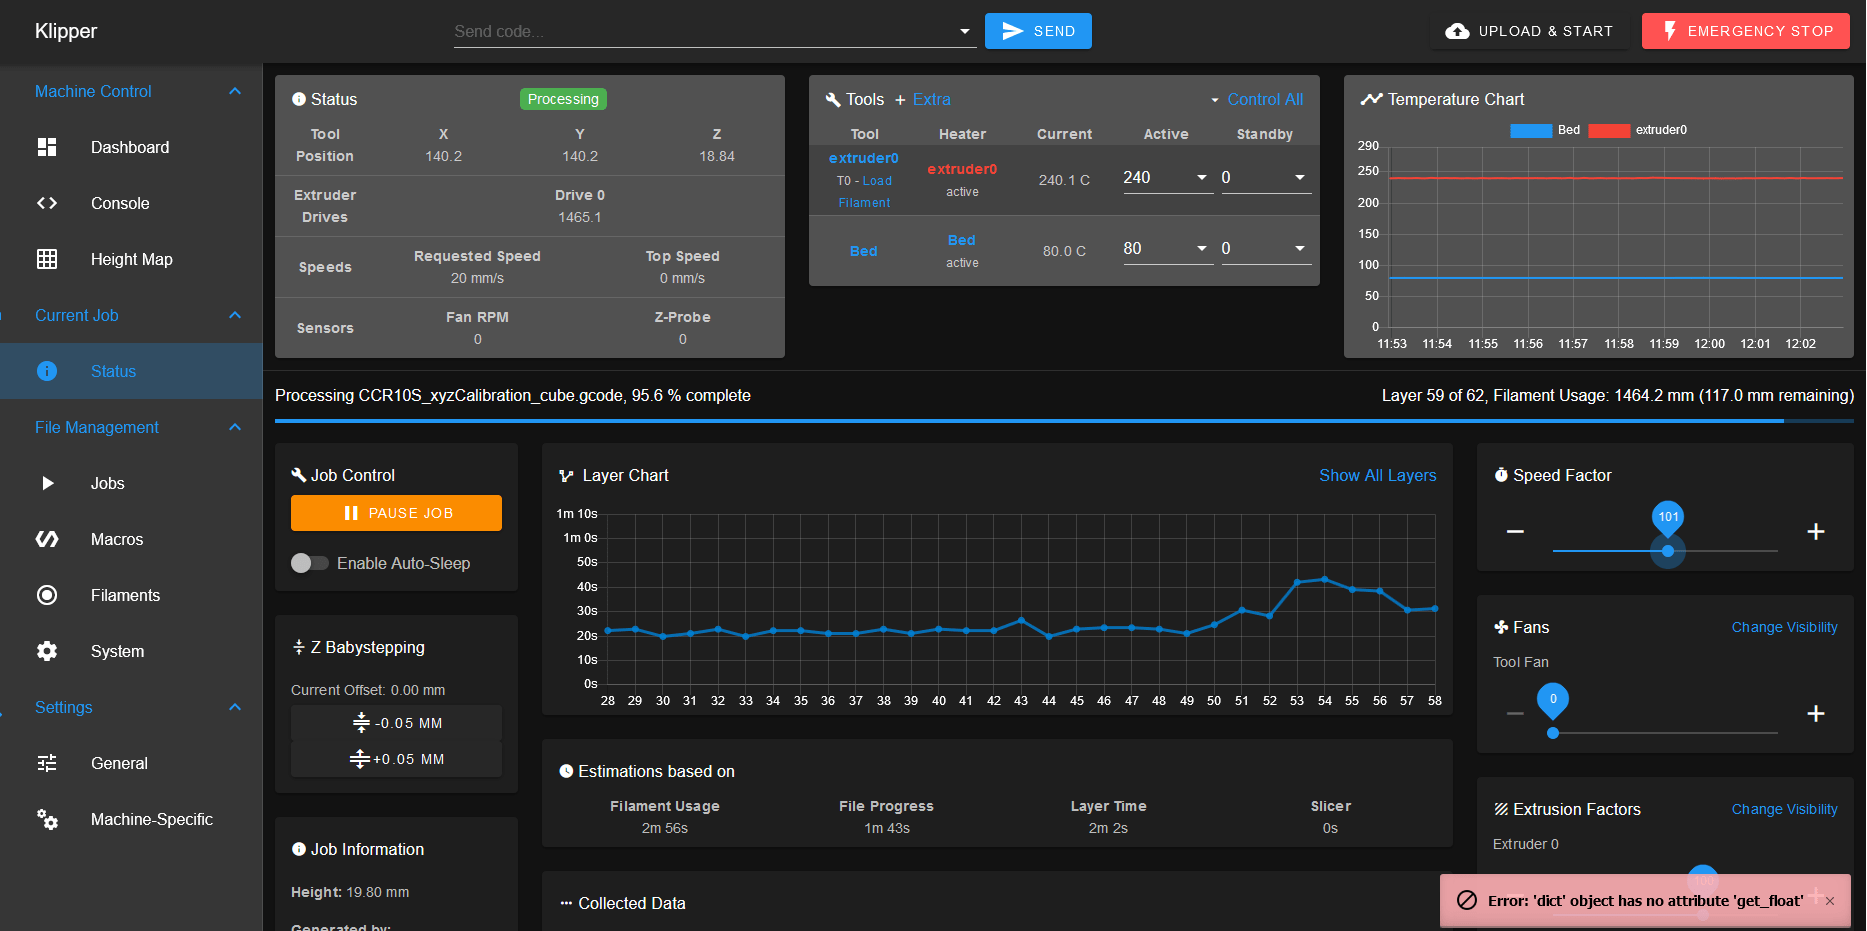Open the Control All menu

(1256, 99)
